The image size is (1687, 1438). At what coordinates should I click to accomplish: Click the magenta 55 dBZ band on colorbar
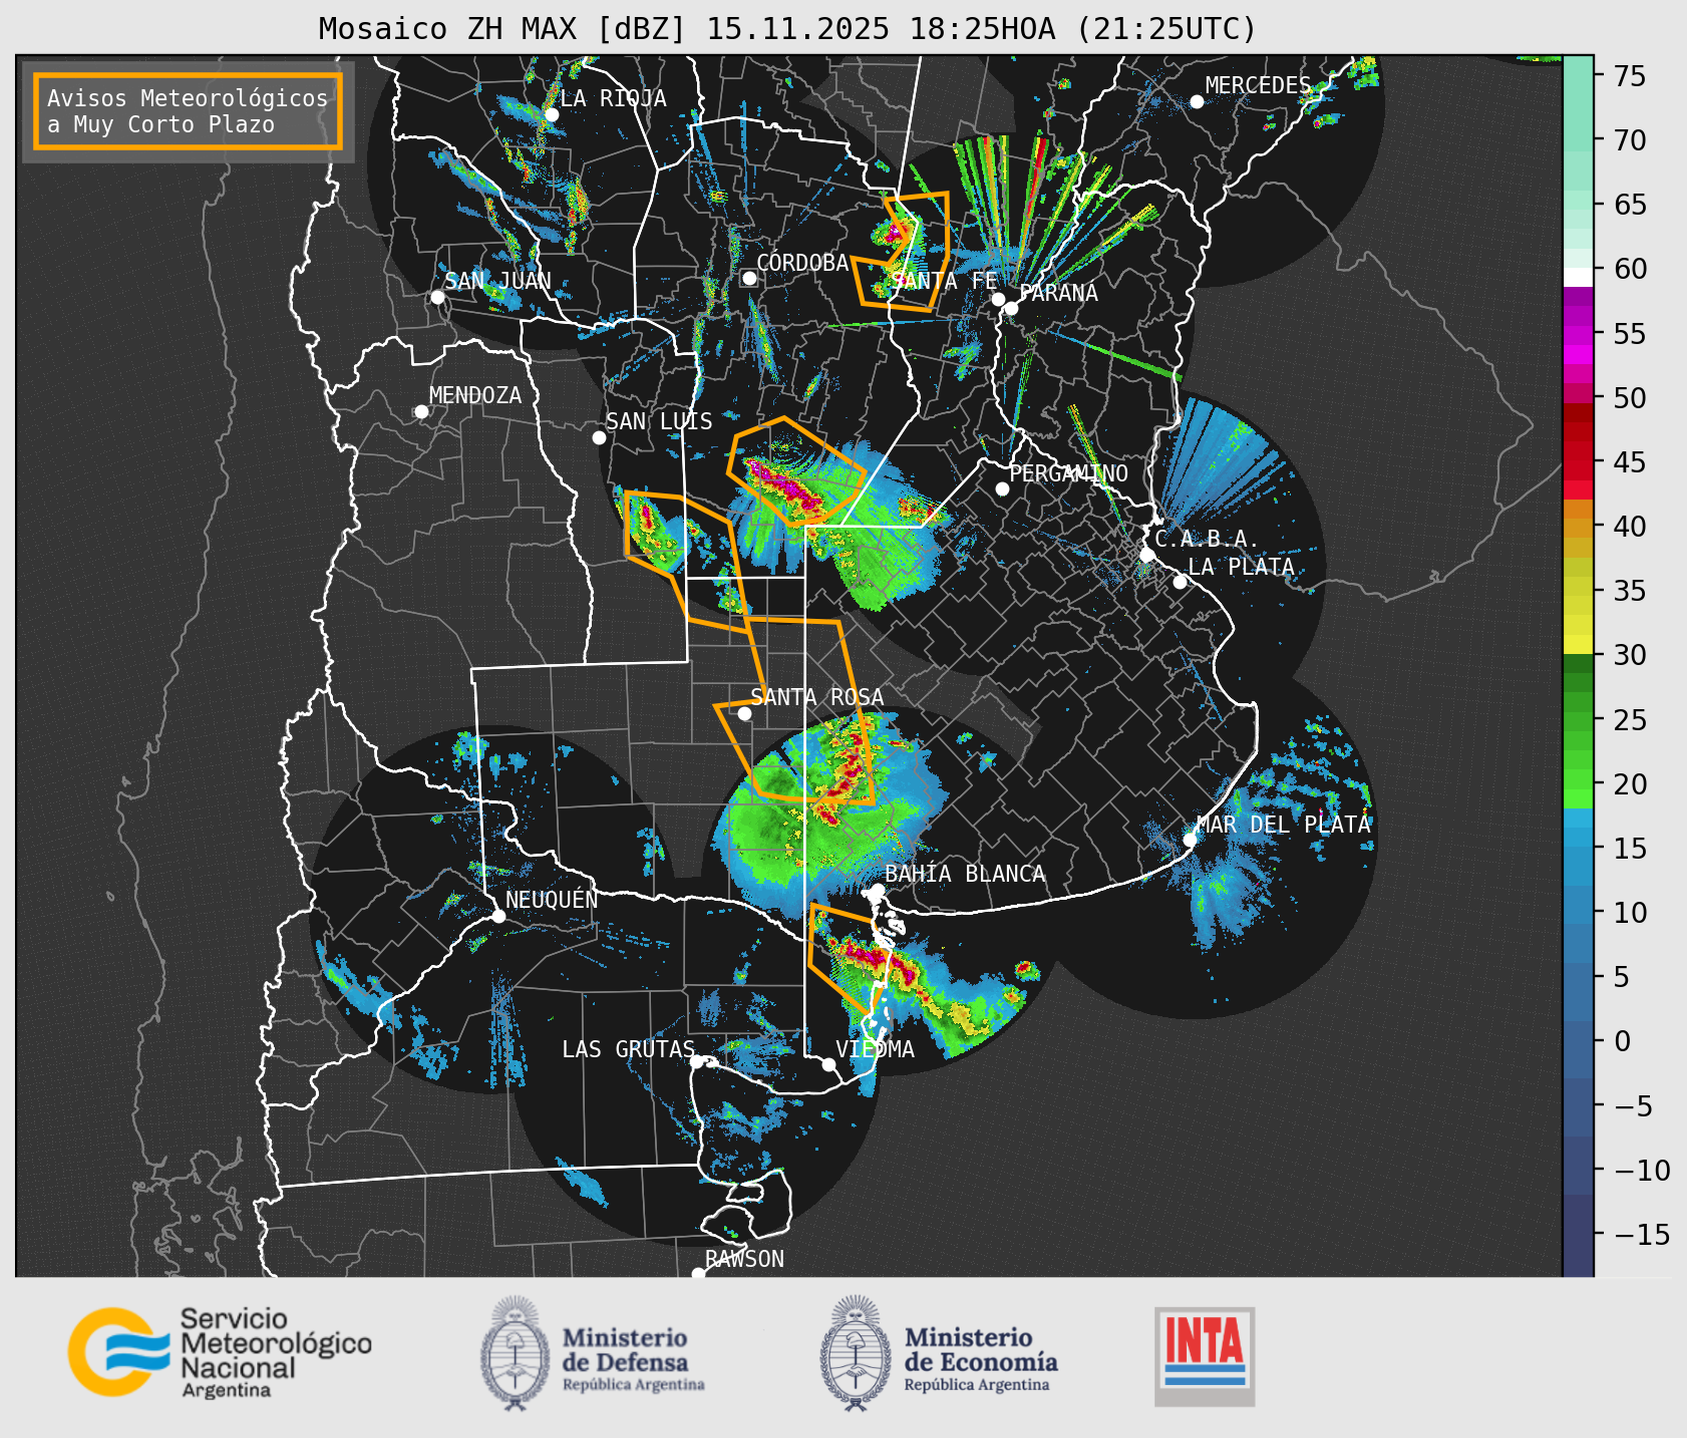(x=1577, y=334)
